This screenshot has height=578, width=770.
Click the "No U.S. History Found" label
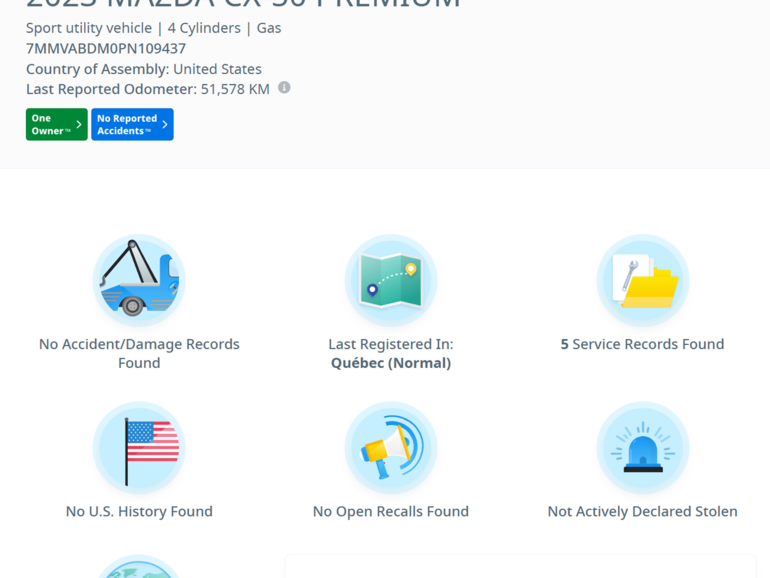(139, 511)
